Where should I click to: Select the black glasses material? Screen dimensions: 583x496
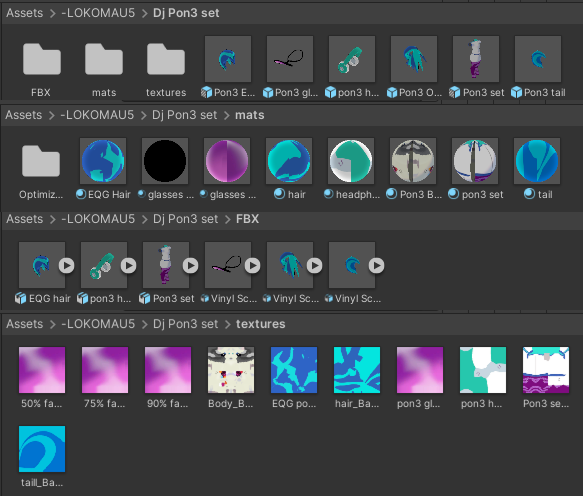tap(165, 161)
